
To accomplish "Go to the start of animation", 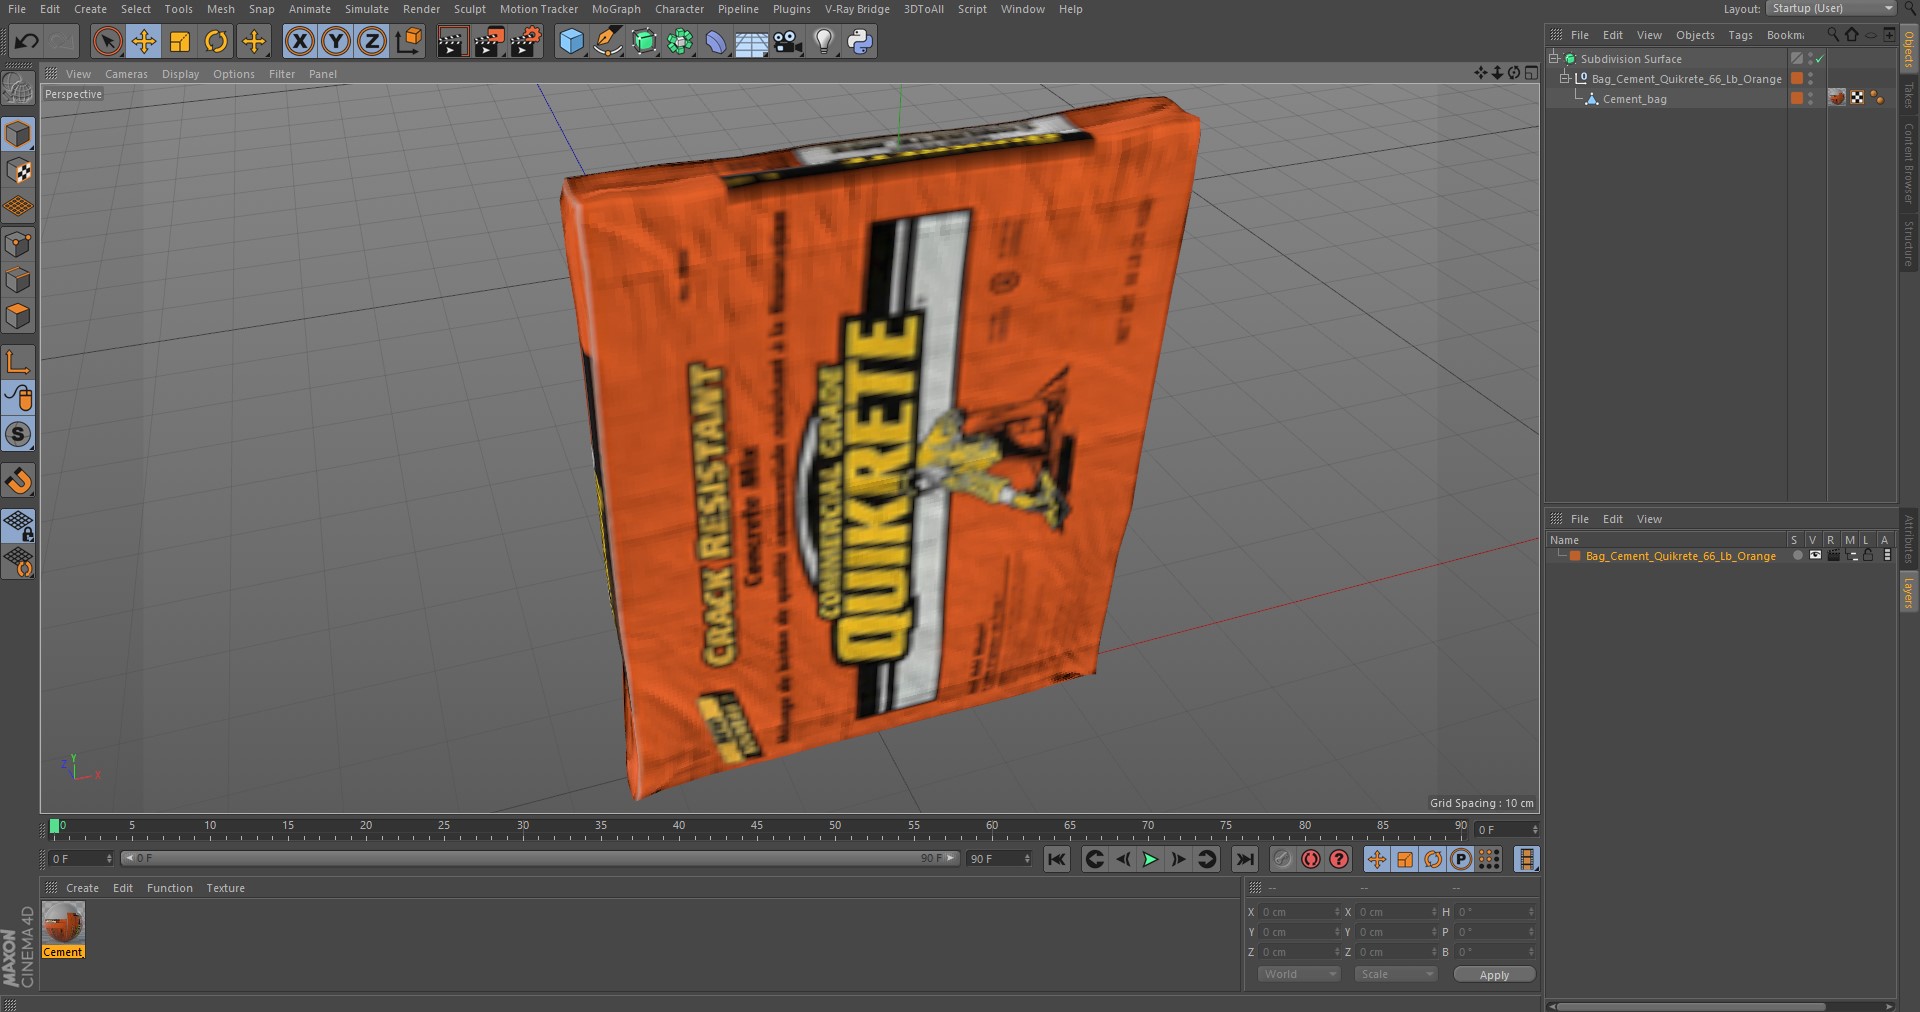I will [x=1057, y=859].
